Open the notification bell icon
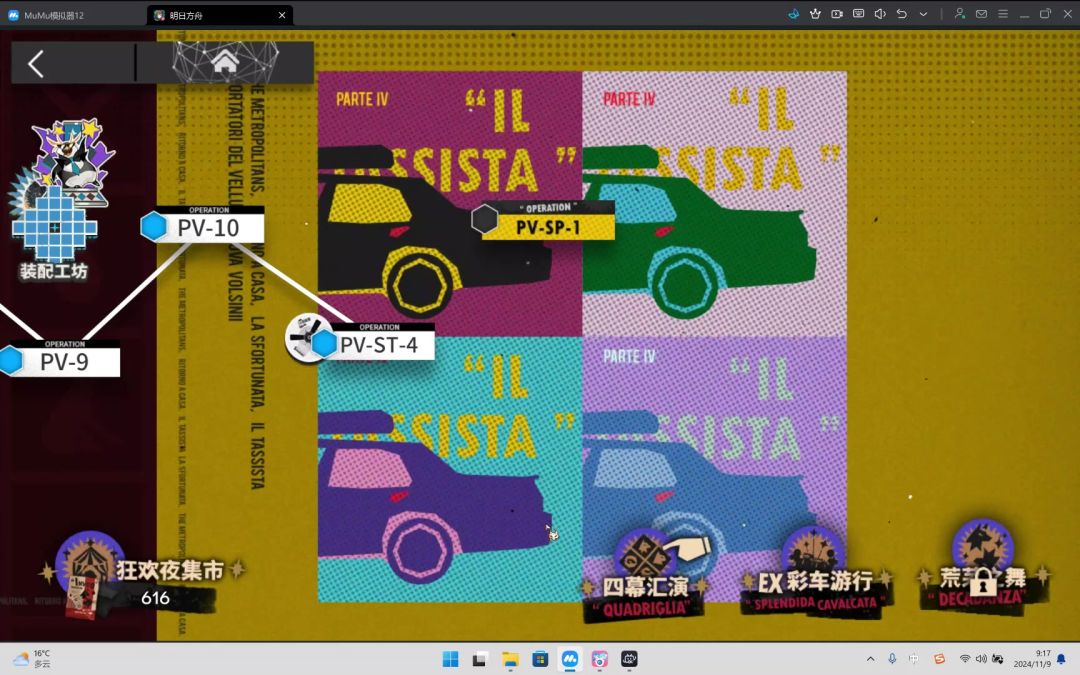Image resolution: width=1080 pixels, height=675 pixels. click(1061, 659)
